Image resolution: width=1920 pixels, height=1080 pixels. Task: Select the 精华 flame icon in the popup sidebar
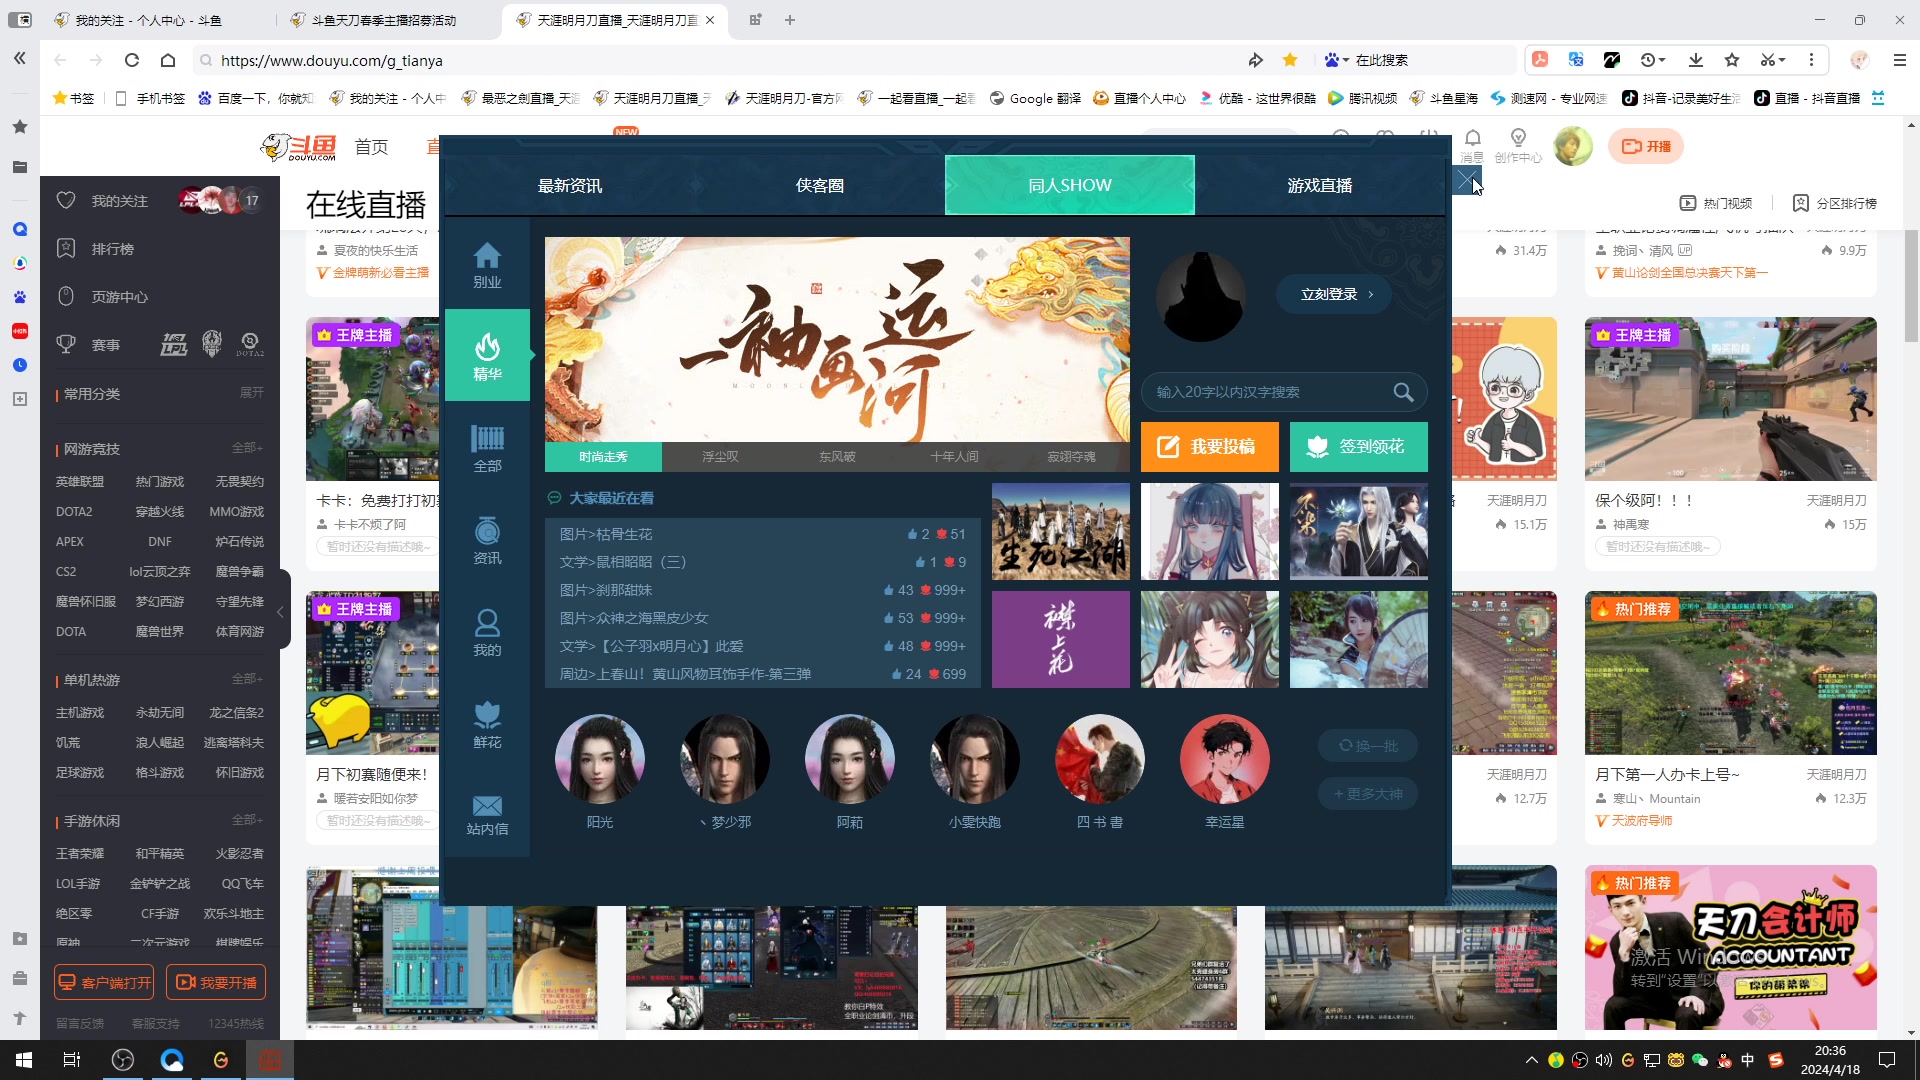coord(487,355)
